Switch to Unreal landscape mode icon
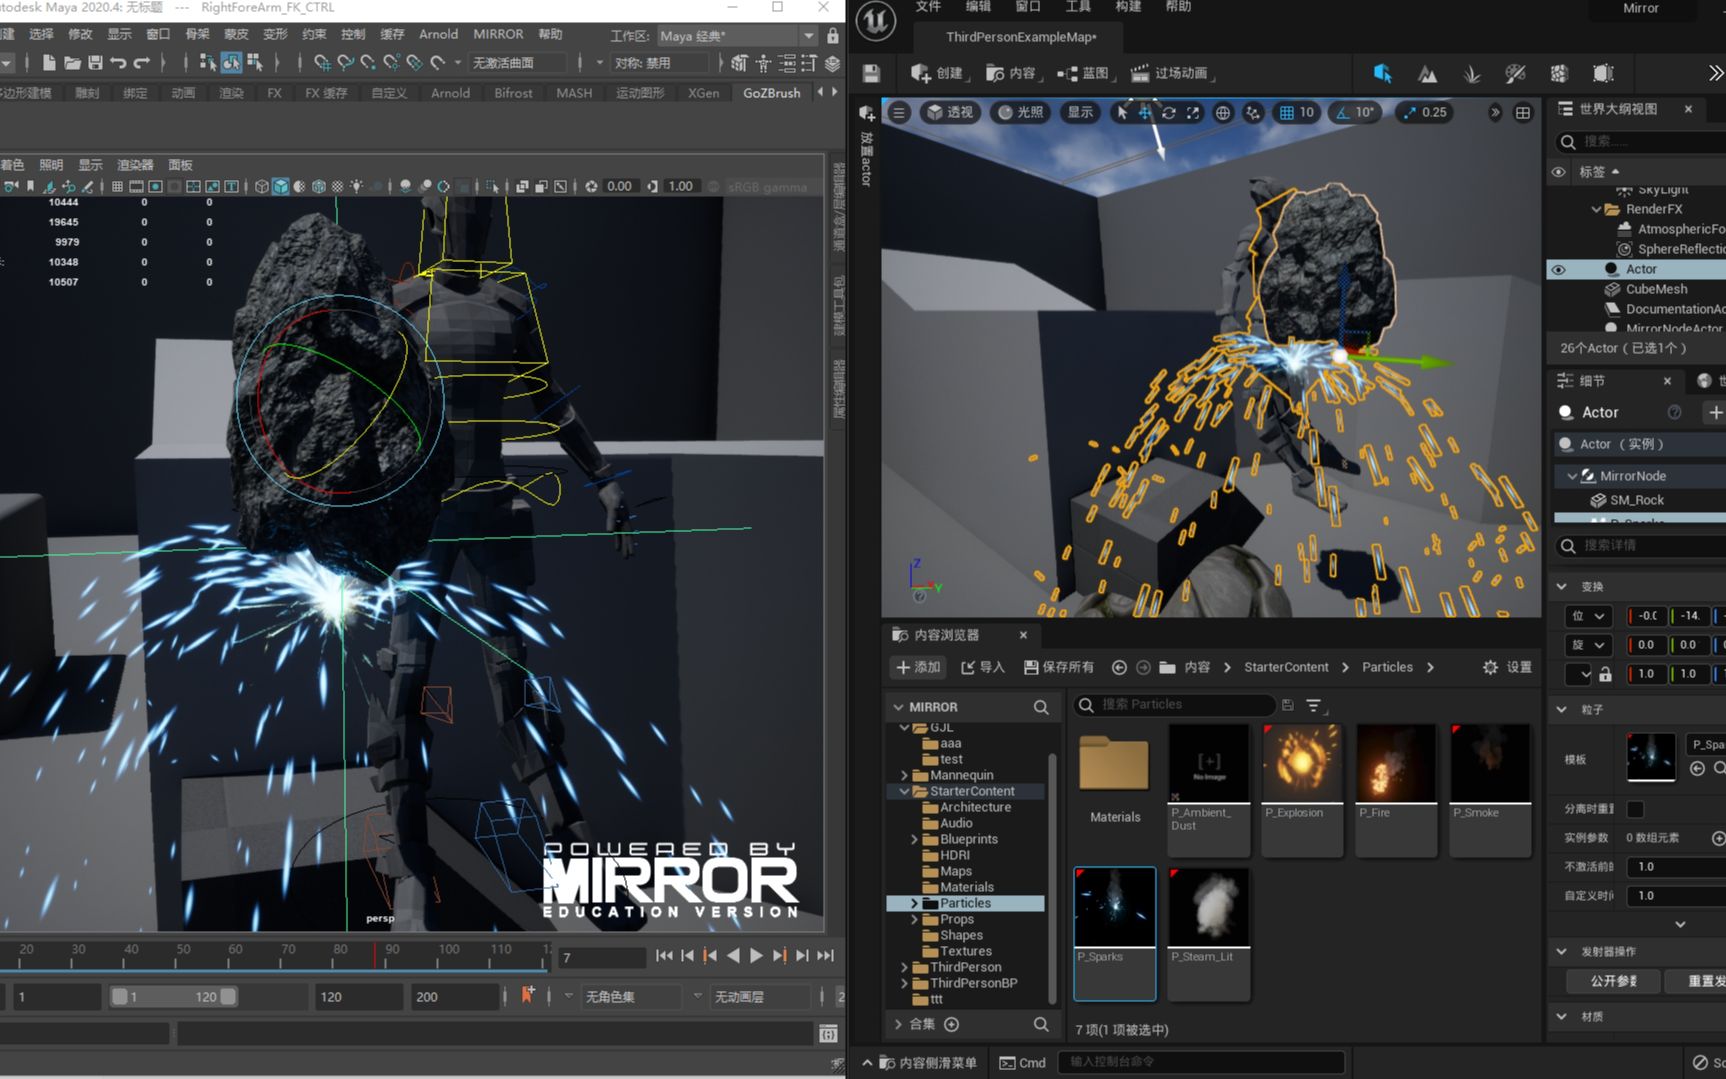The image size is (1726, 1079). [1427, 73]
